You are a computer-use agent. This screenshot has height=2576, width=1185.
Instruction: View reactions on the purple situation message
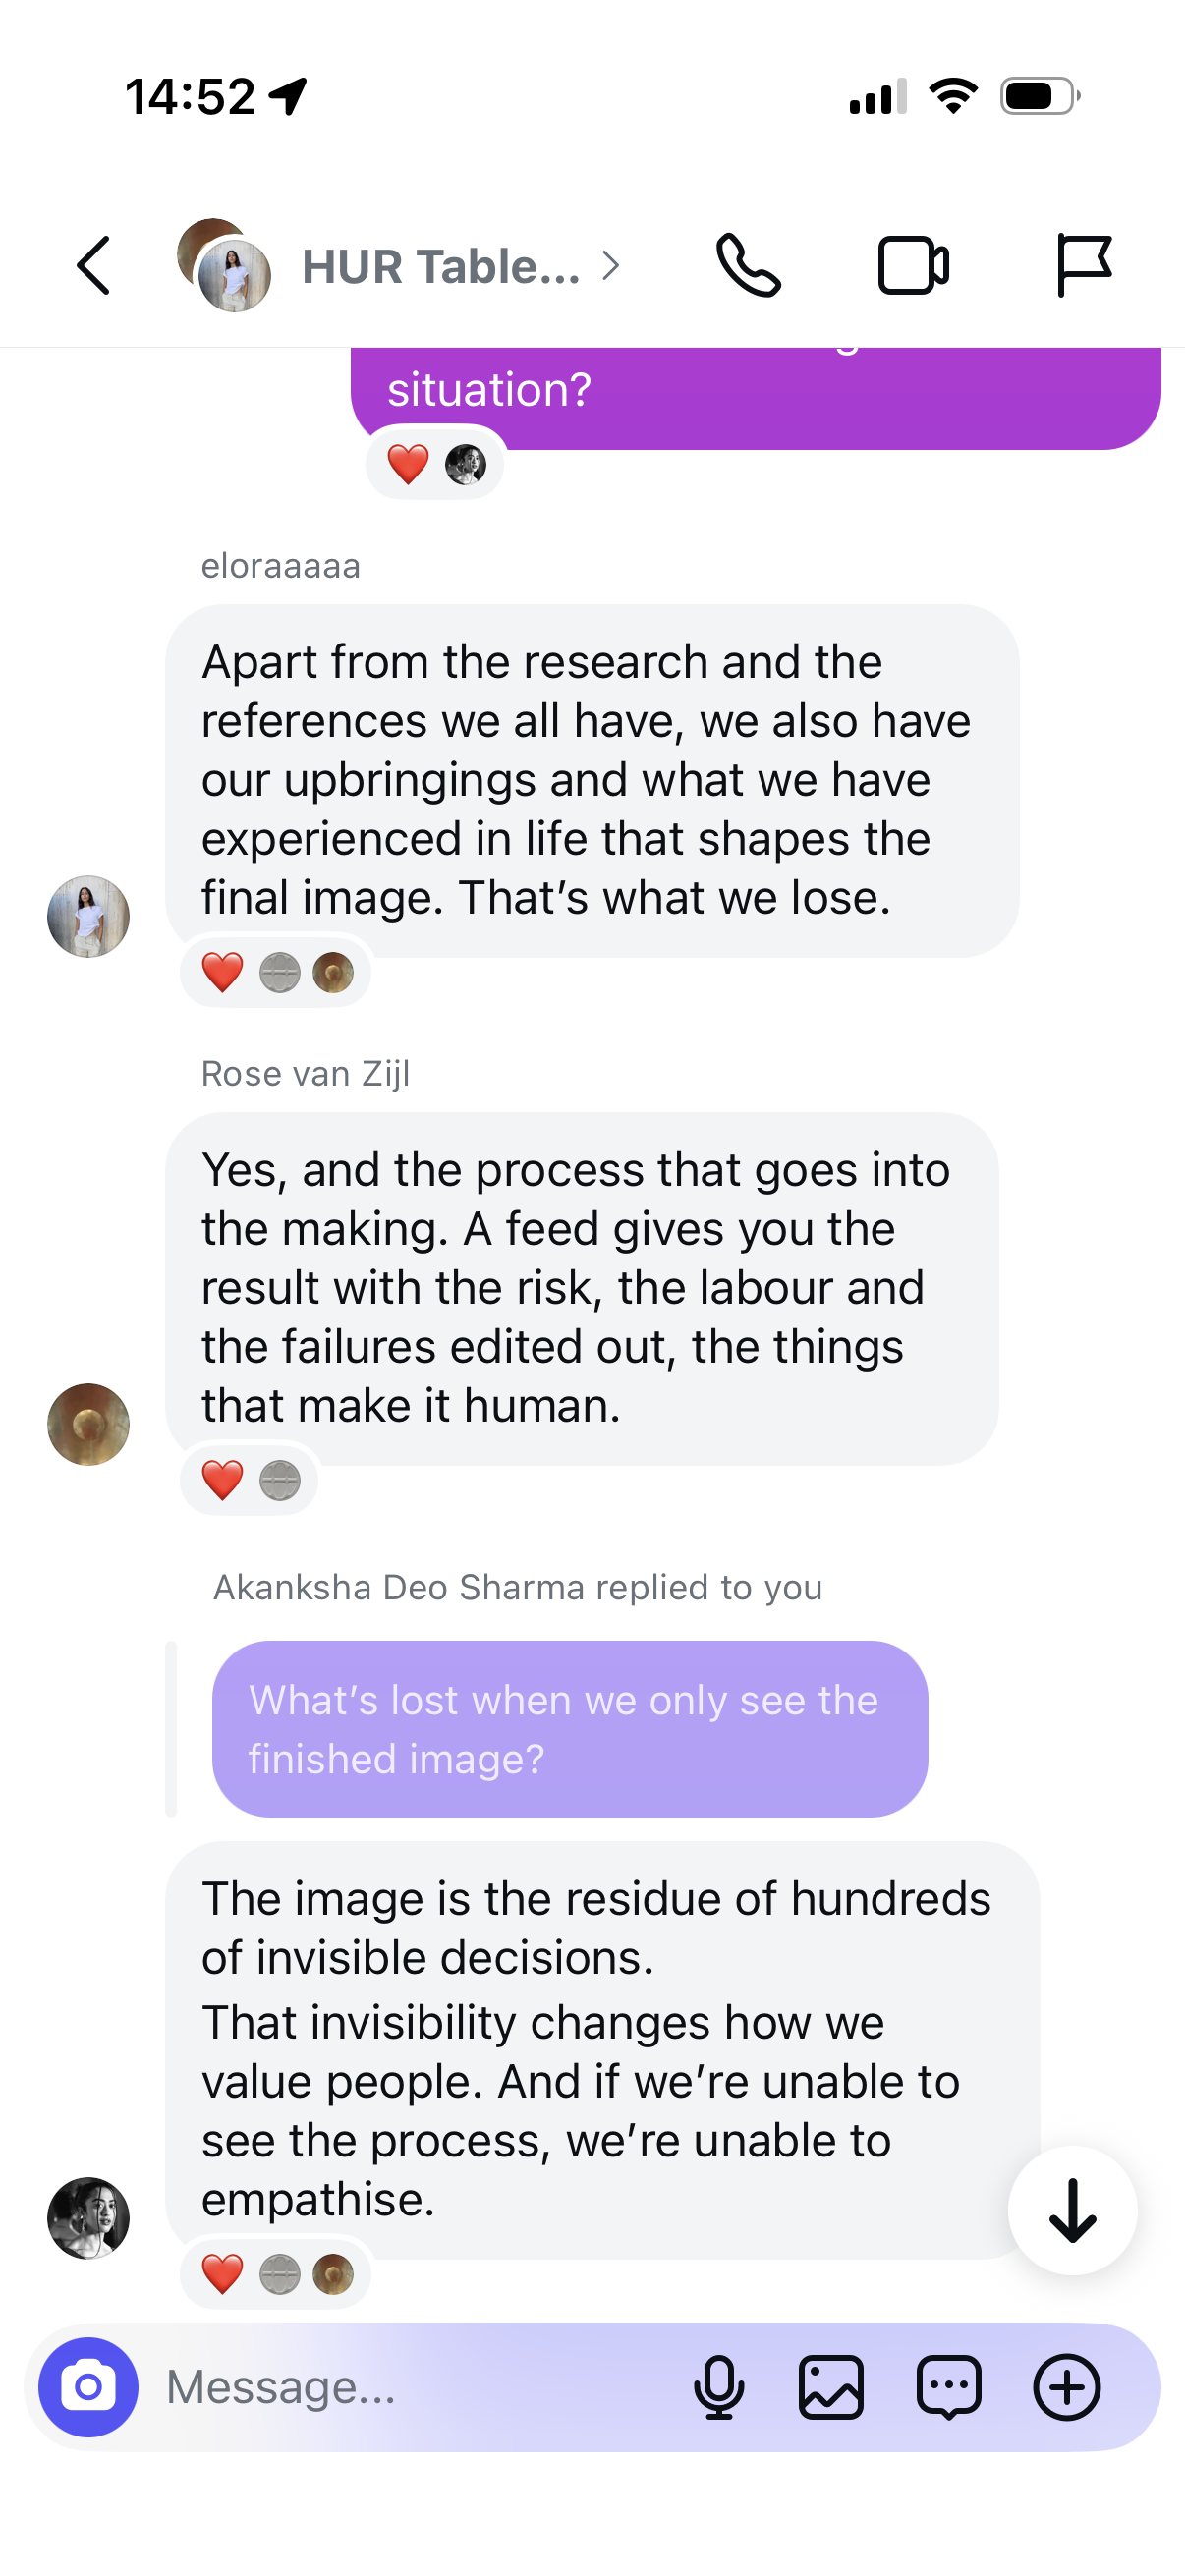(x=435, y=463)
